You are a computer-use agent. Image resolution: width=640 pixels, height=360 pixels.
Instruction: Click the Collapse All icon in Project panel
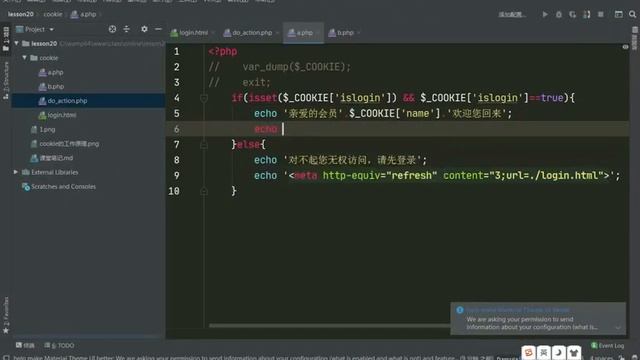pos(127,29)
